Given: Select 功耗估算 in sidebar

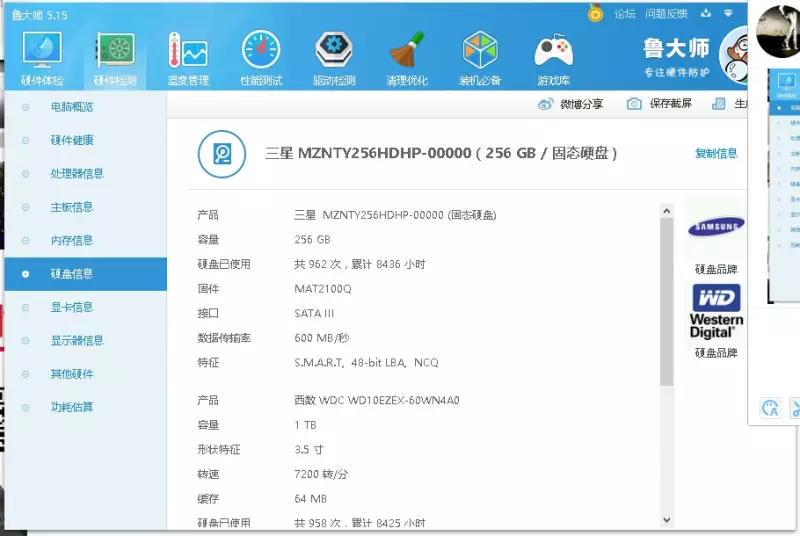Looking at the screenshot, I should [72, 407].
